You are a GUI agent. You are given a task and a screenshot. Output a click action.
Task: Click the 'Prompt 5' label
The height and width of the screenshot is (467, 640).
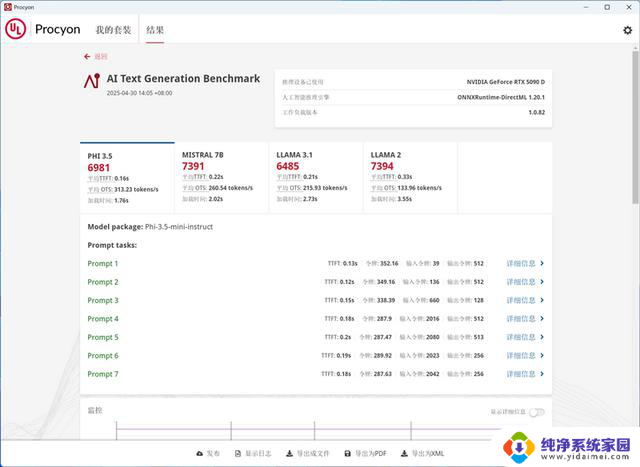[103, 337]
